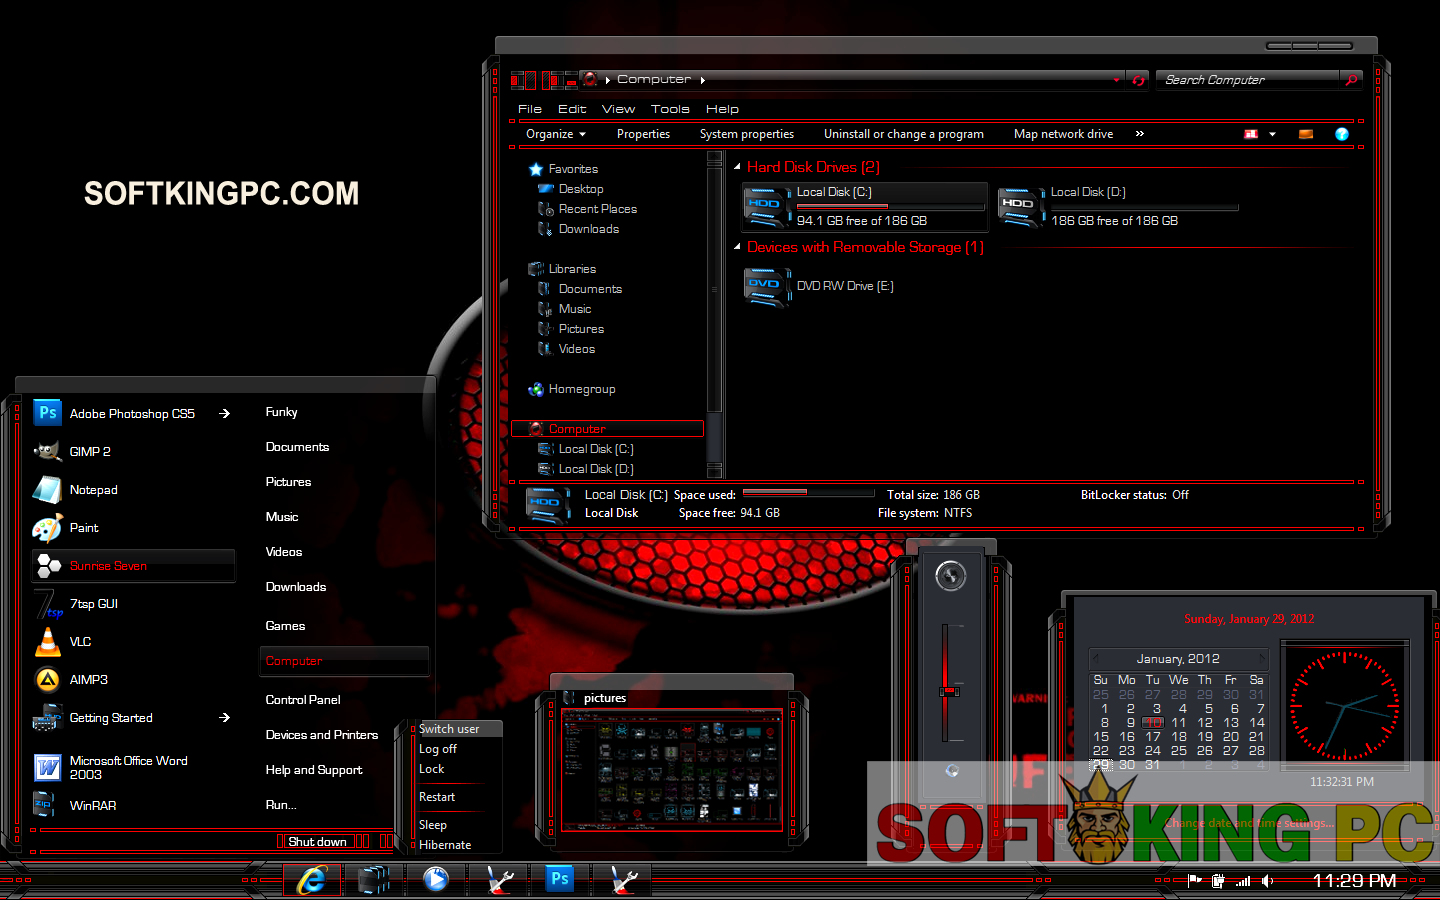Click Map network drive

tap(1063, 134)
